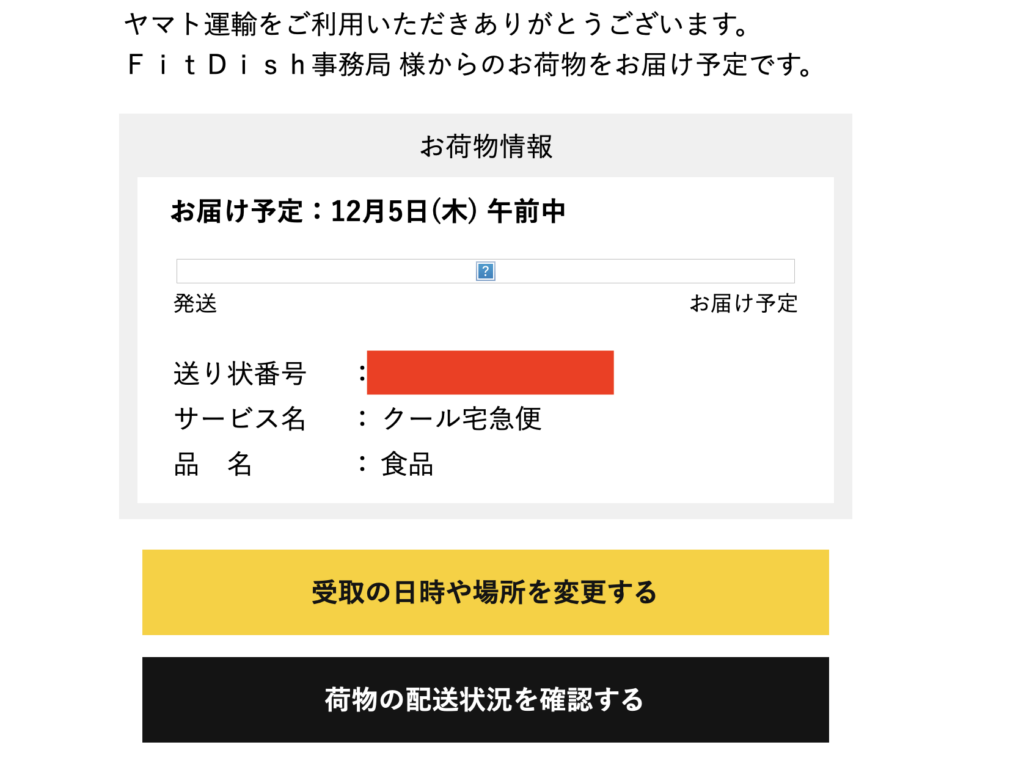Click the 品 名 label

213,465
